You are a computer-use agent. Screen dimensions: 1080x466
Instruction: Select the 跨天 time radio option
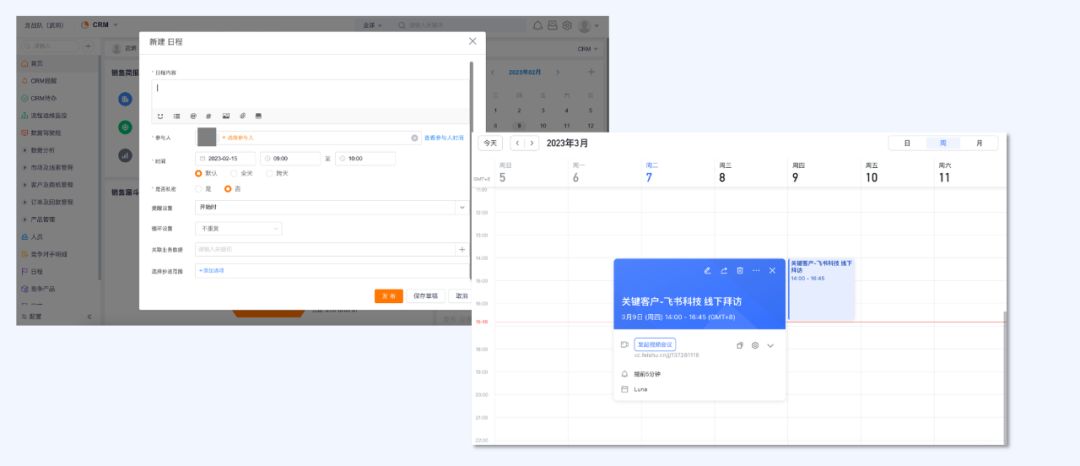pyautogui.click(x=269, y=173)
